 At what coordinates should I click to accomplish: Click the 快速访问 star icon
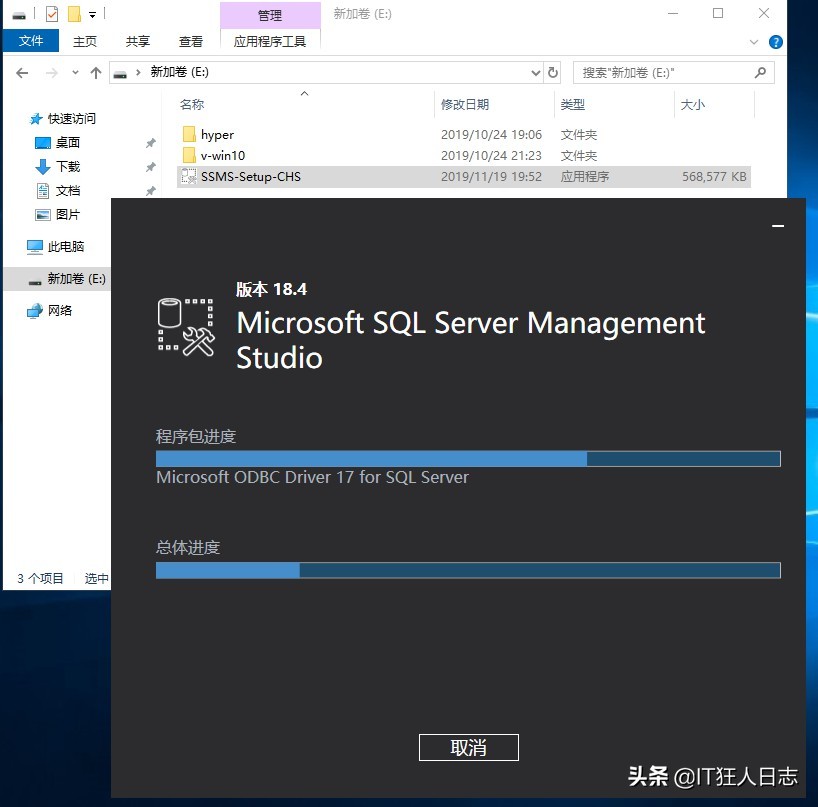click(36, 119)
